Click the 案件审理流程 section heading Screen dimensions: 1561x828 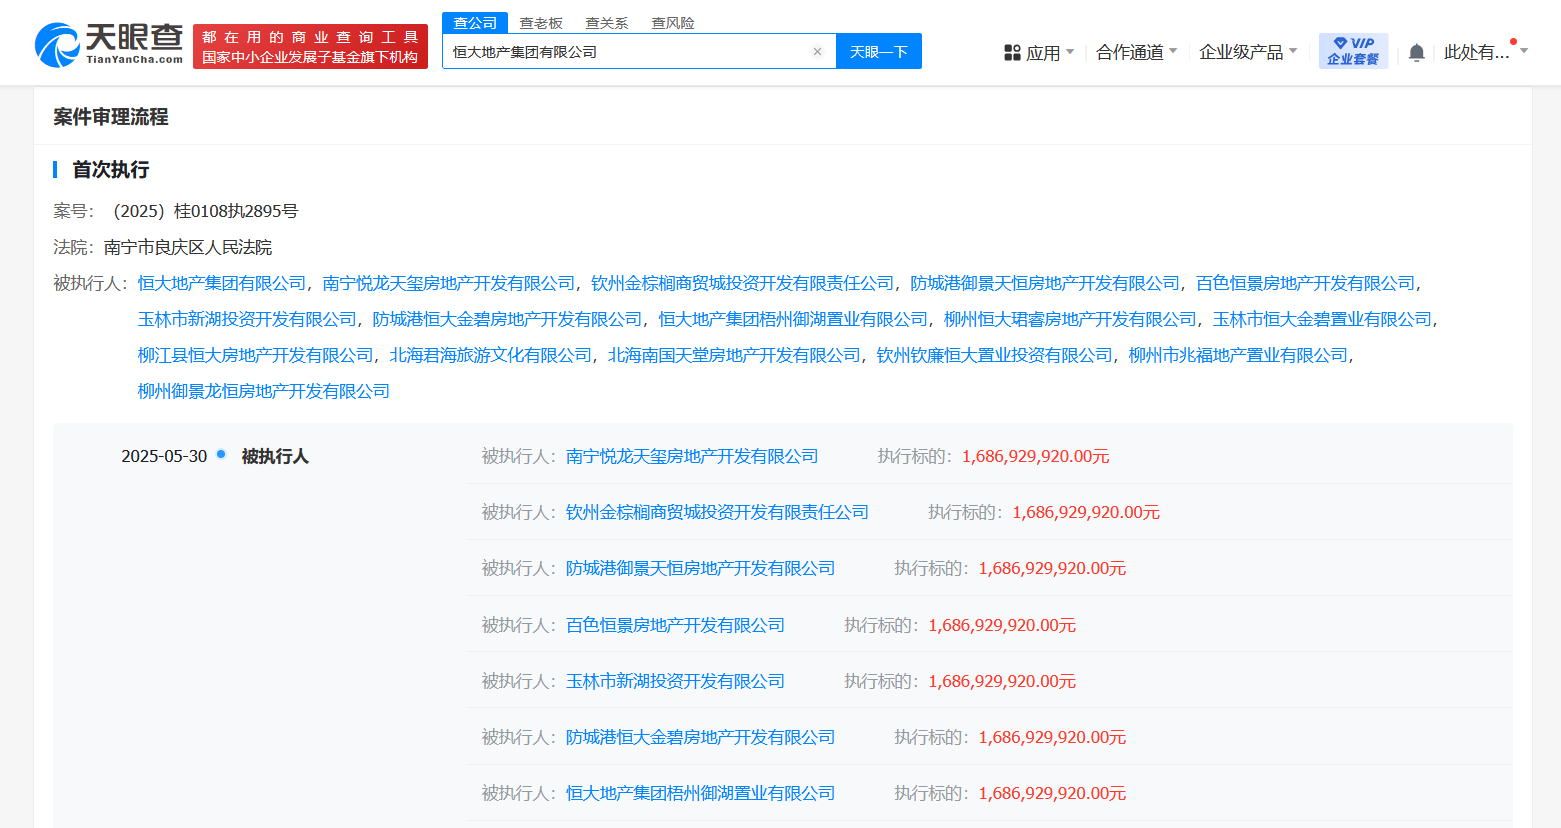(x=111, y=117)
